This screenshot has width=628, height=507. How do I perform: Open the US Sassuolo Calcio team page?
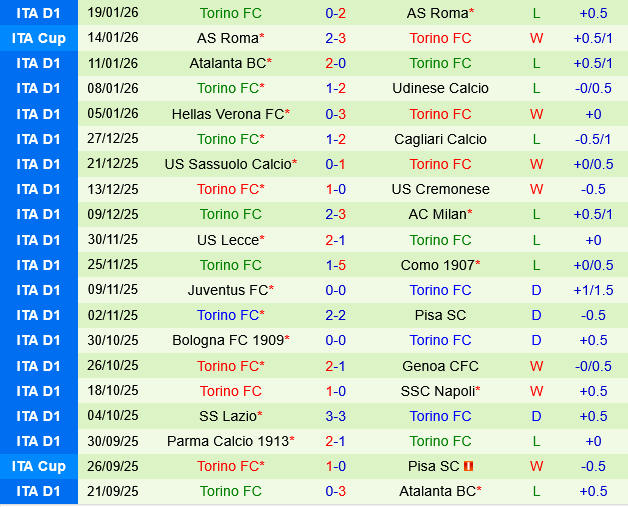point(227,164)
